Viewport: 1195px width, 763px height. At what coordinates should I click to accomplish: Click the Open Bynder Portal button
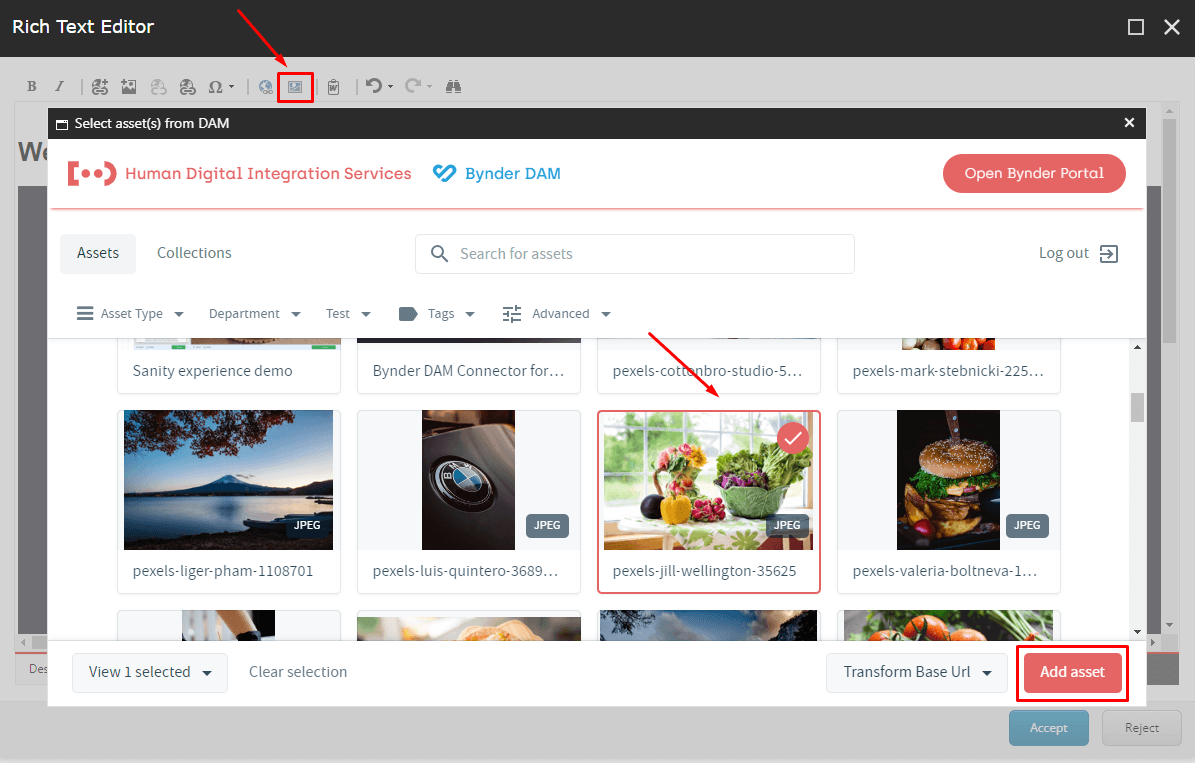tap(1034, 173)
